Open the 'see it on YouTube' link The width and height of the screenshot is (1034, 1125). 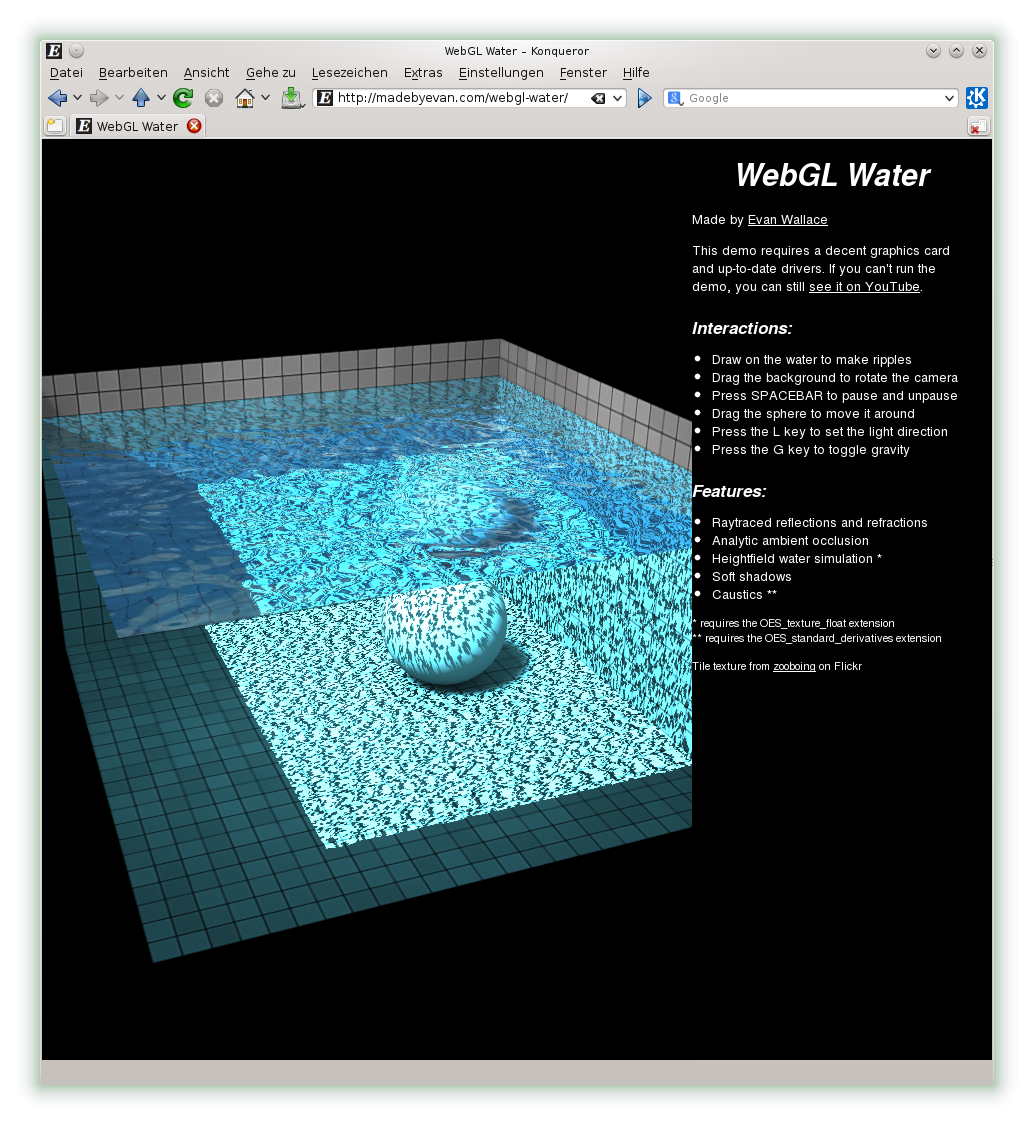(x=863, y=287)
